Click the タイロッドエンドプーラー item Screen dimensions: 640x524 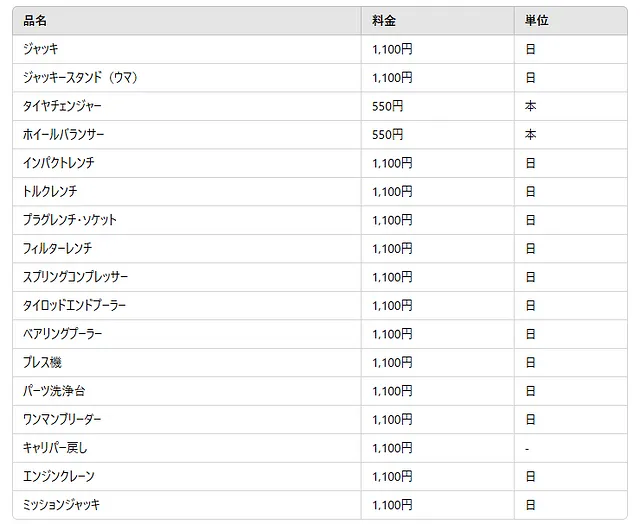point(74,305)
